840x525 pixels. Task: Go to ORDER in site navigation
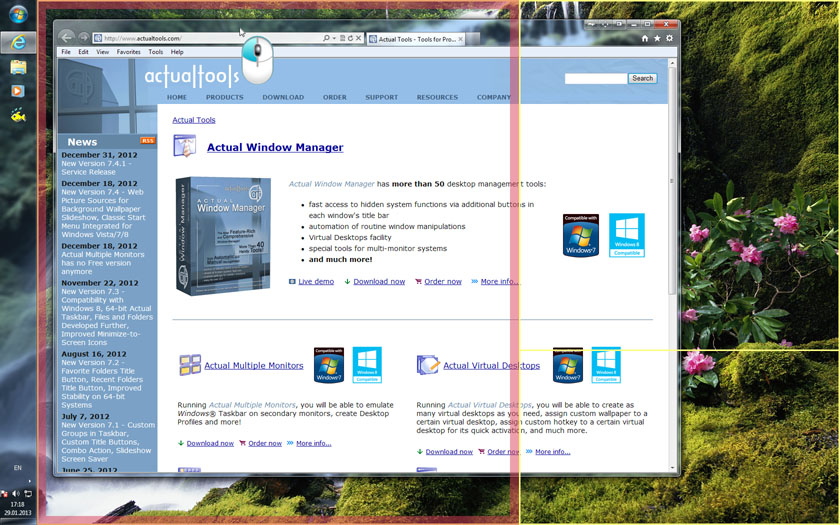pos(335,98)
